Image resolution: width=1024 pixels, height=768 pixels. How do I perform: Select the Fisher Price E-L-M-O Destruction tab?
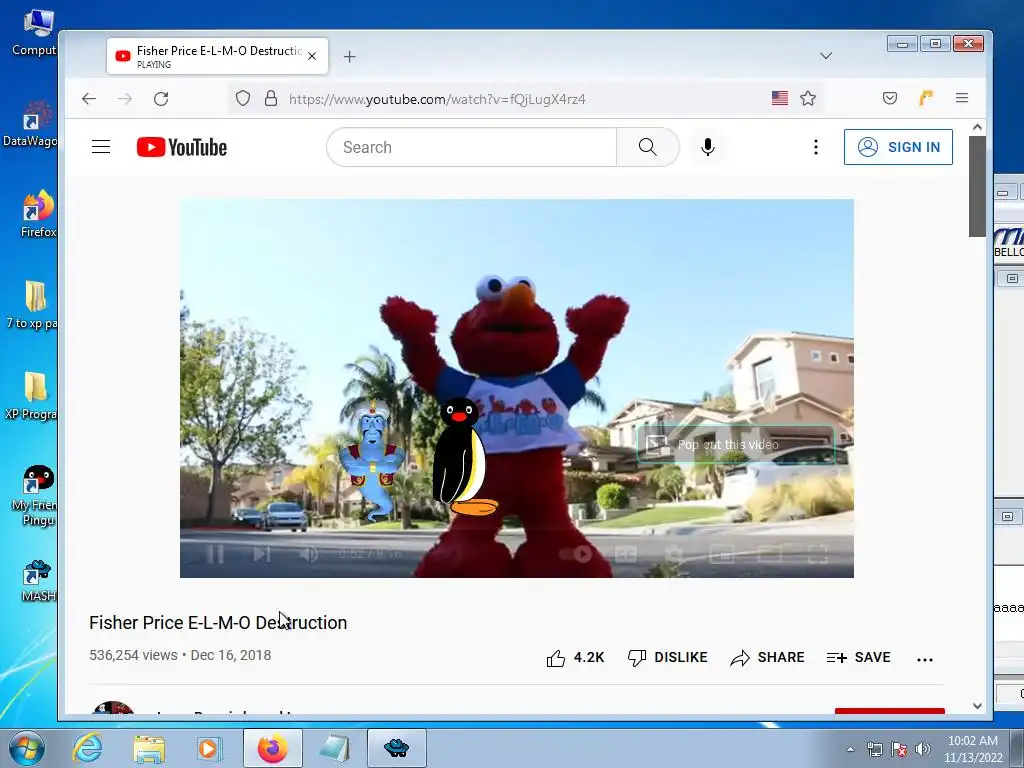coord(217,56)
